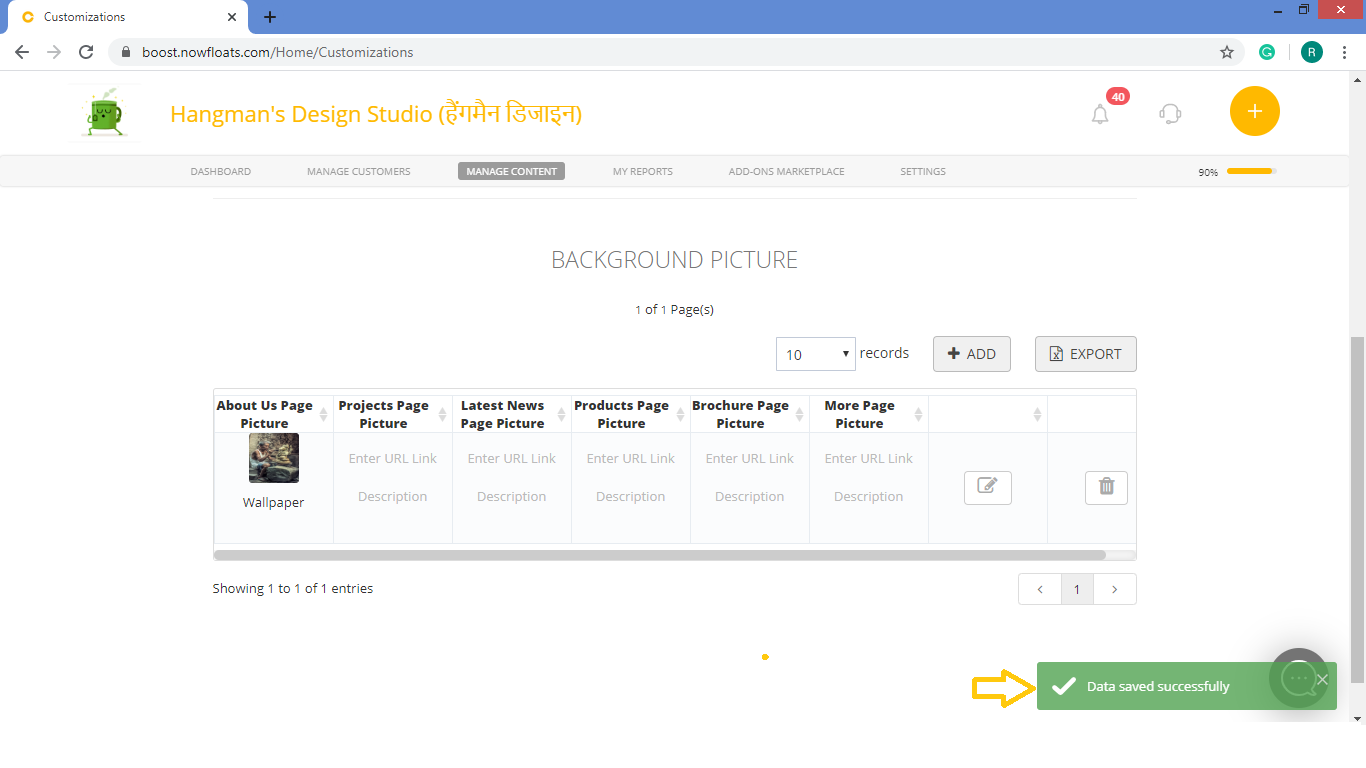Go to previous page of entries
This screenshot has width=1366, height=768.
pyautogui.click(x=1040, y=589)
